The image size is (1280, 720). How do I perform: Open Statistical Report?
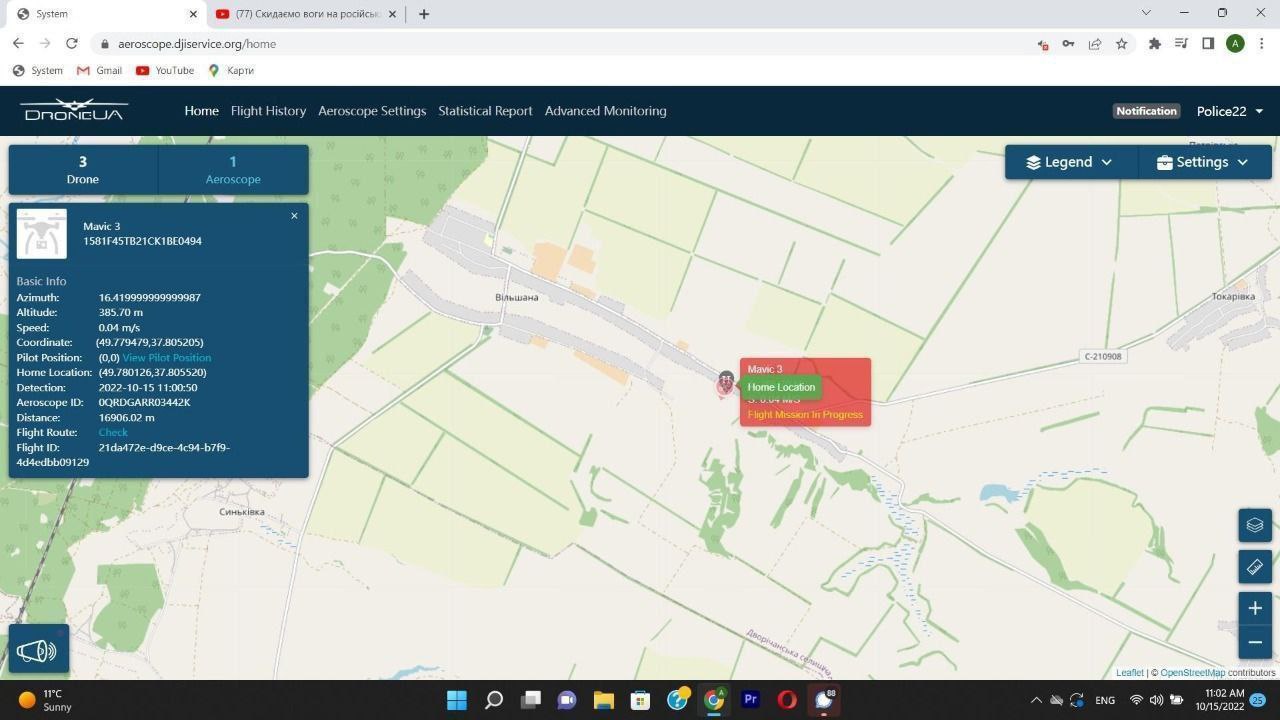[485, 111]
